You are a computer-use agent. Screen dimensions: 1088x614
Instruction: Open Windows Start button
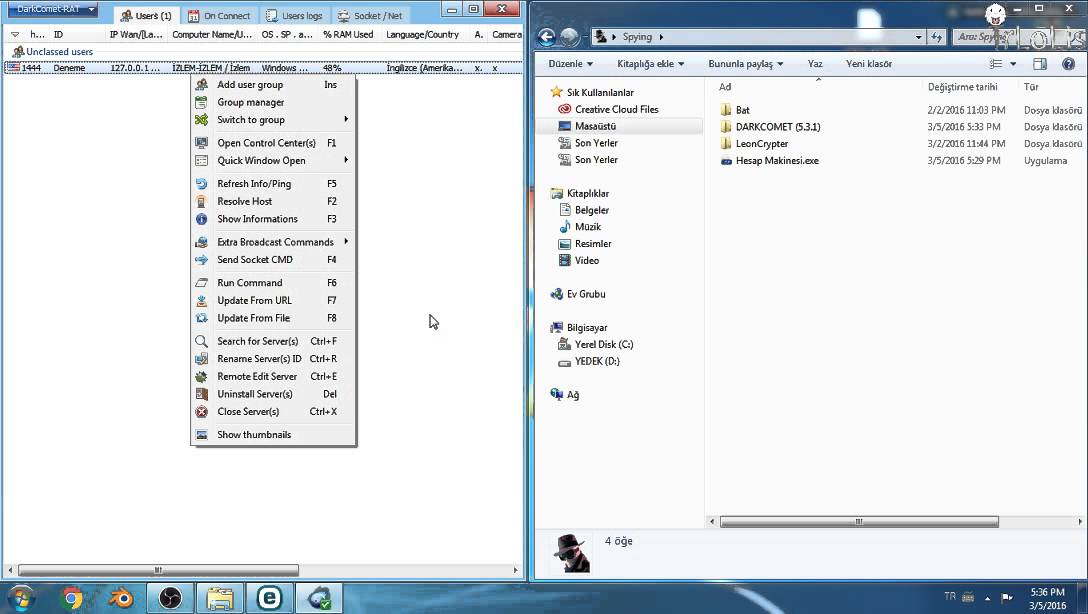point(21,597)
